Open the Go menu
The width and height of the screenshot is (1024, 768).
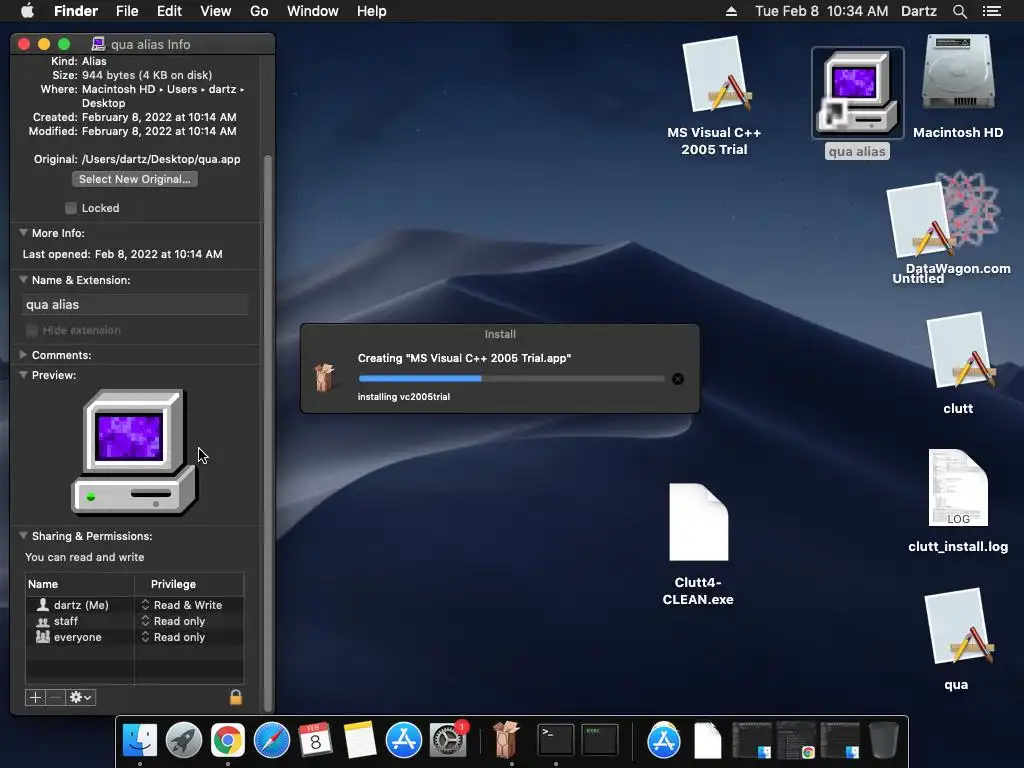pyautogui.click(x=259, y=11)
